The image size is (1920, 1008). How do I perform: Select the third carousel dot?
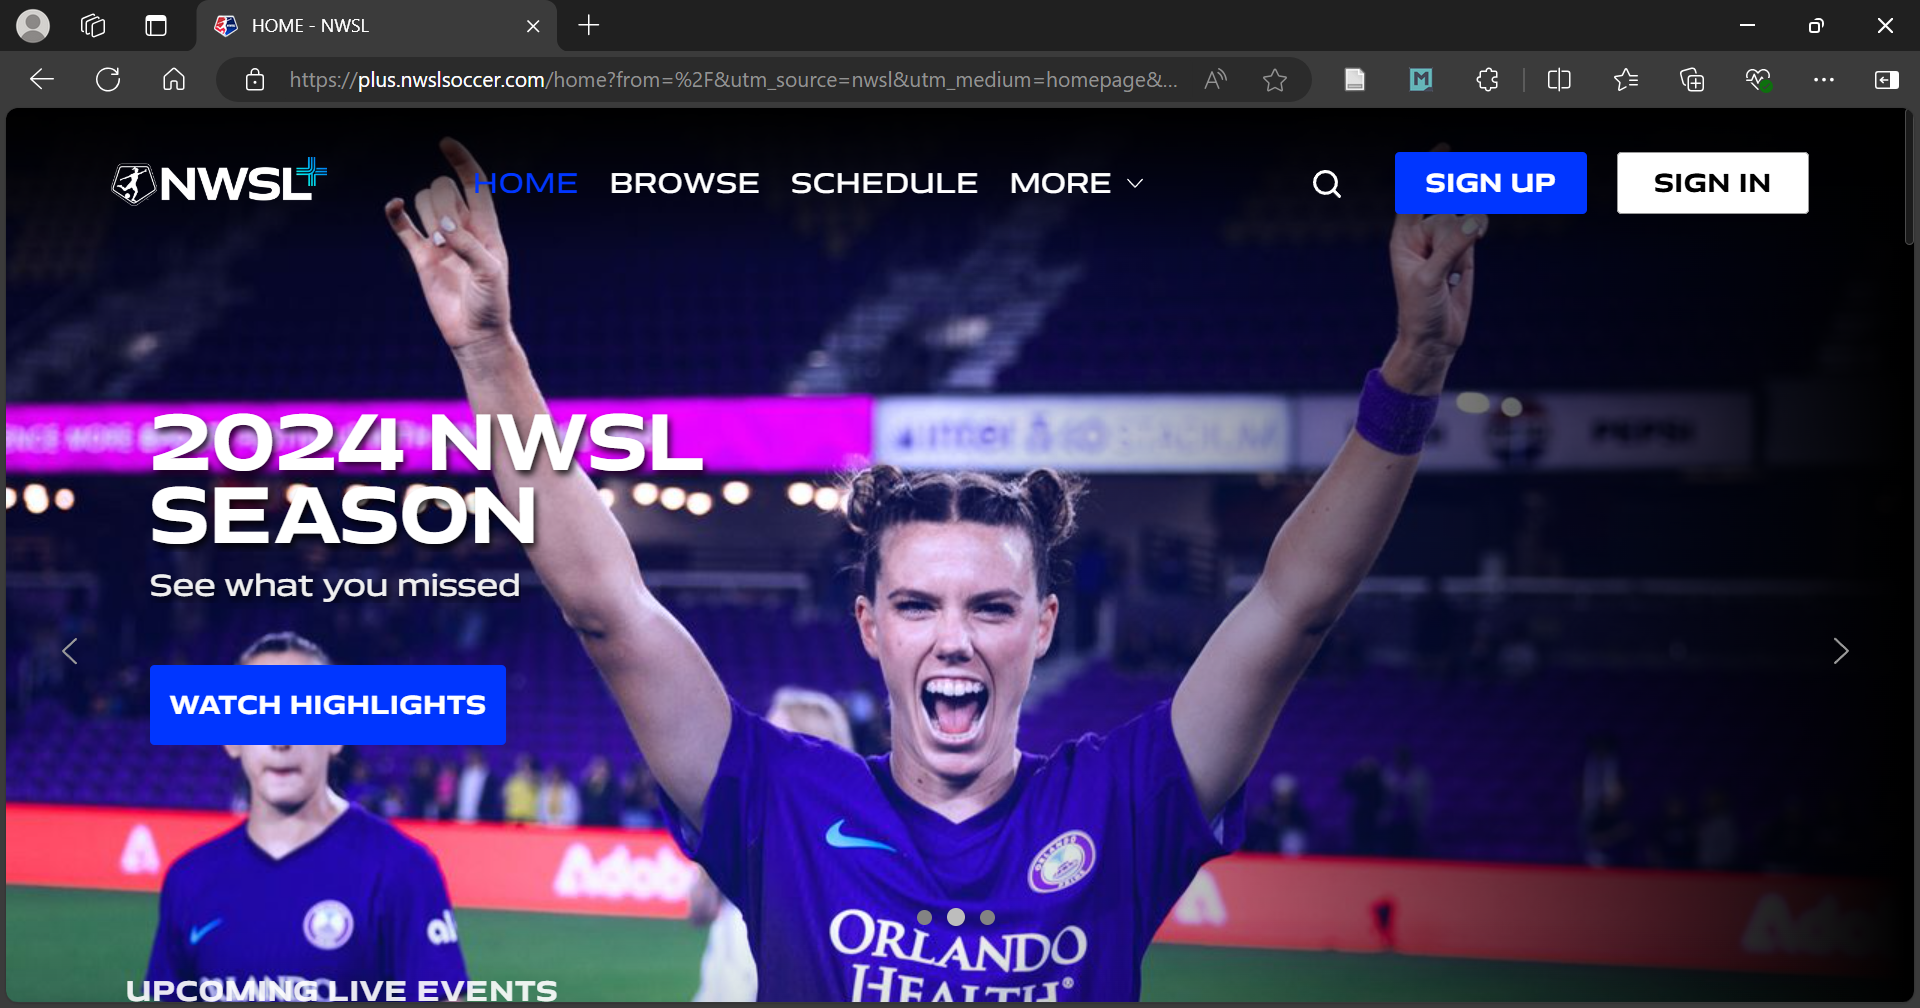click(988, 918)
